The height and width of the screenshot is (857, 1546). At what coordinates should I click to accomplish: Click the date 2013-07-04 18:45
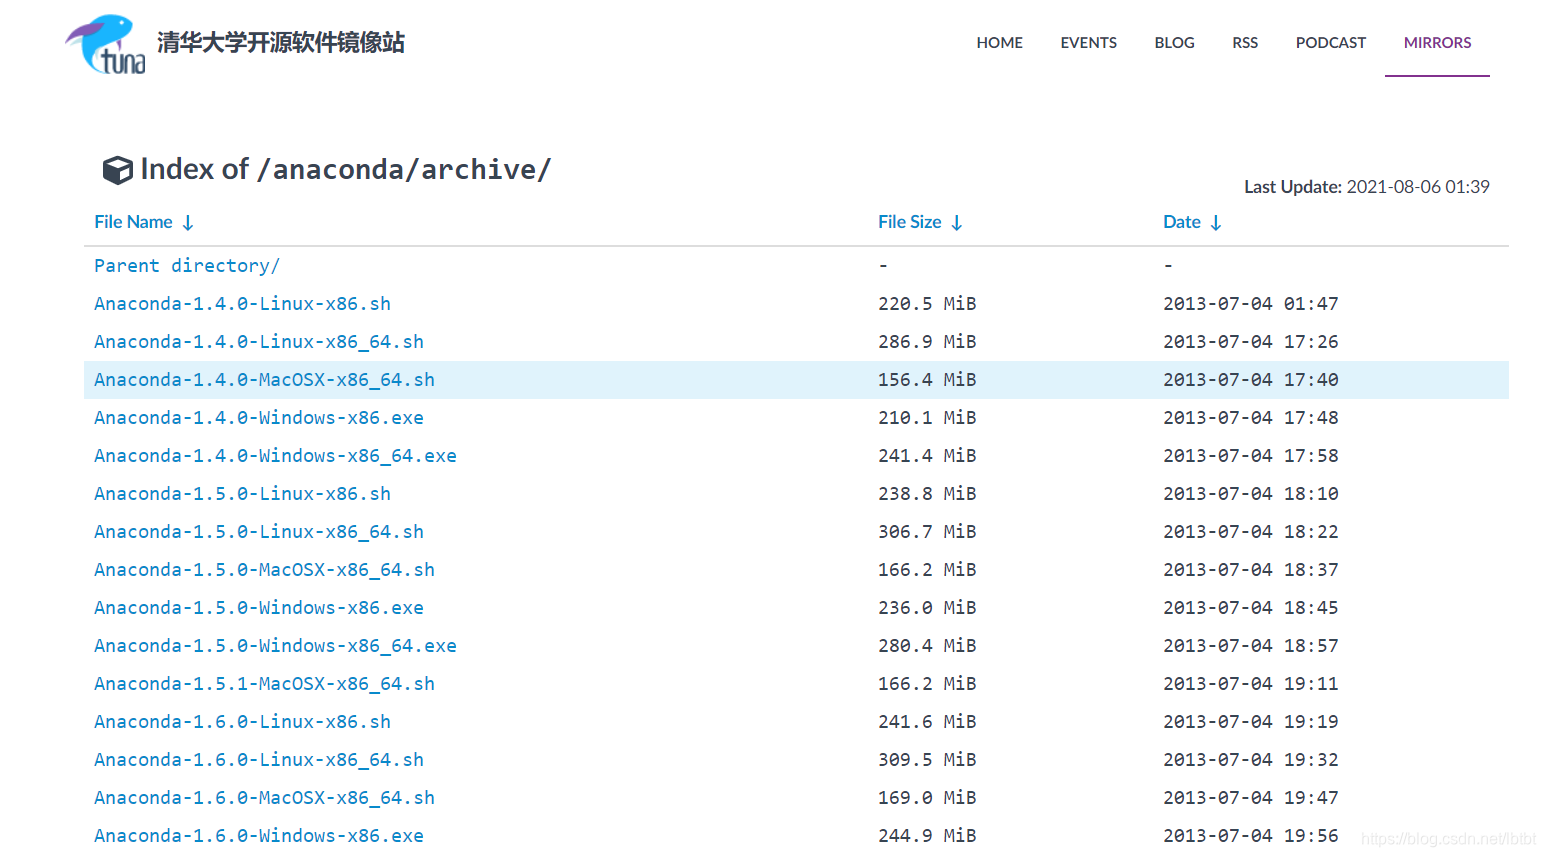coord(1250,608)
